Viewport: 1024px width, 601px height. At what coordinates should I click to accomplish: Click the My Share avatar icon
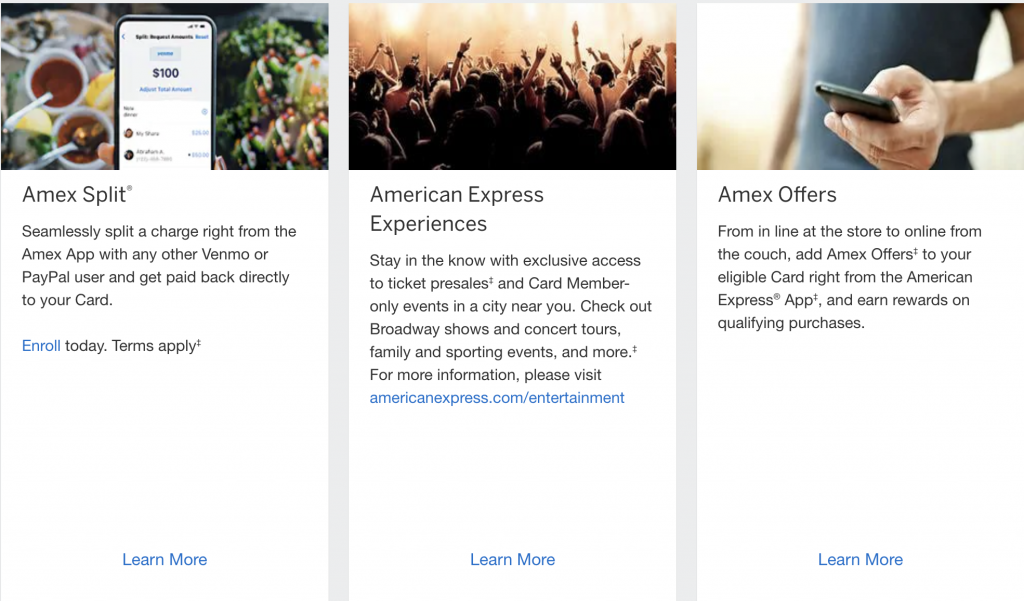[x=128, y=132]
